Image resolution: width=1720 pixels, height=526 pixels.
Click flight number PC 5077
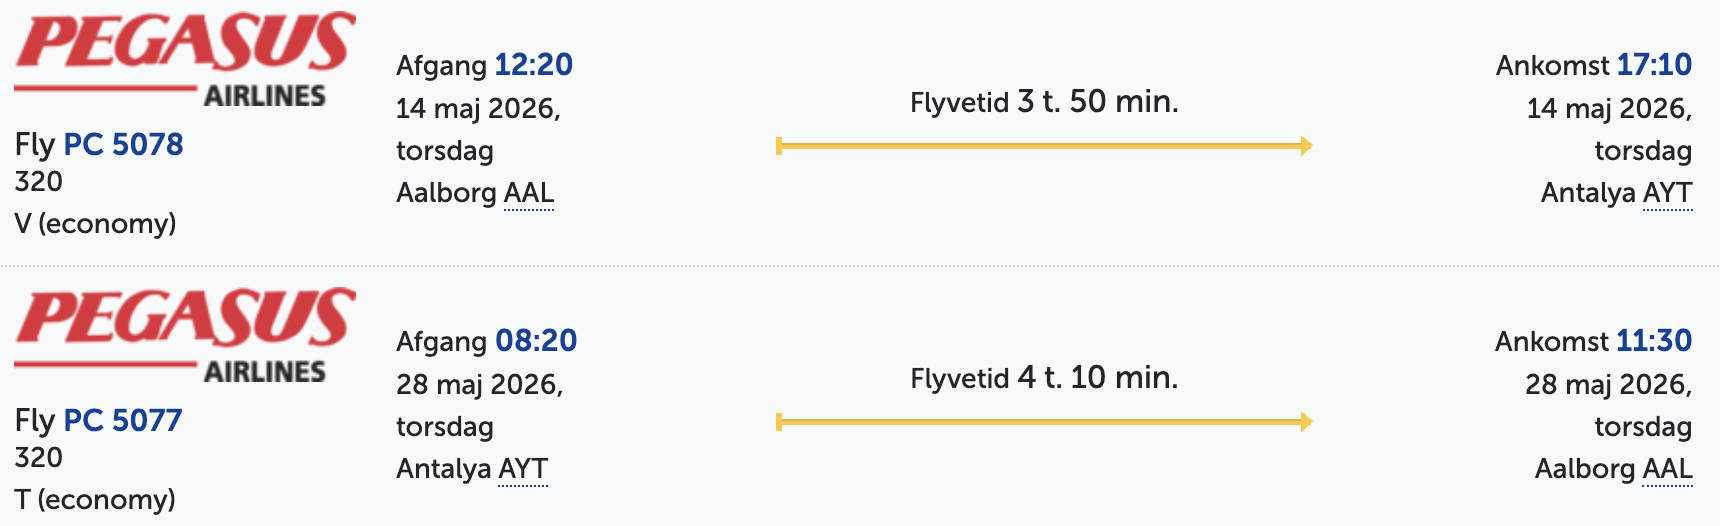(x=123, y=421)
